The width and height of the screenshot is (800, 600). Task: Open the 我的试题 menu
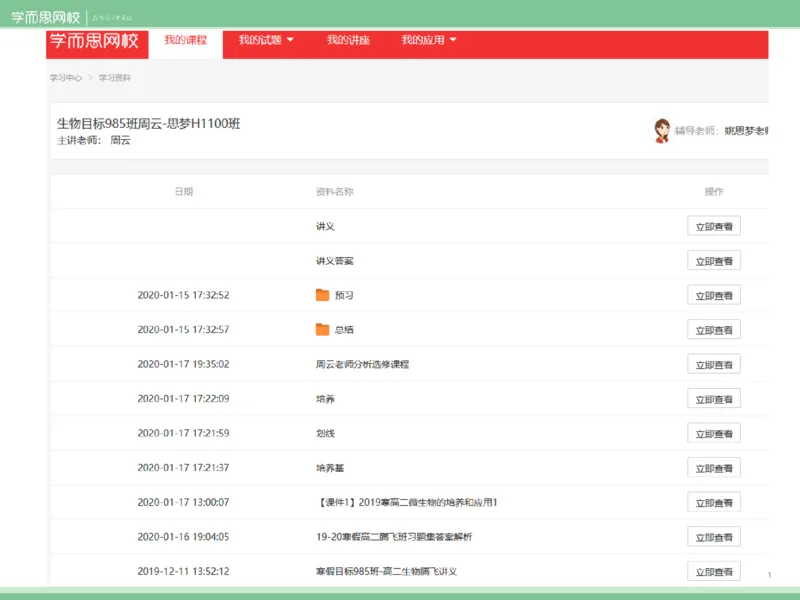point(260,40)
